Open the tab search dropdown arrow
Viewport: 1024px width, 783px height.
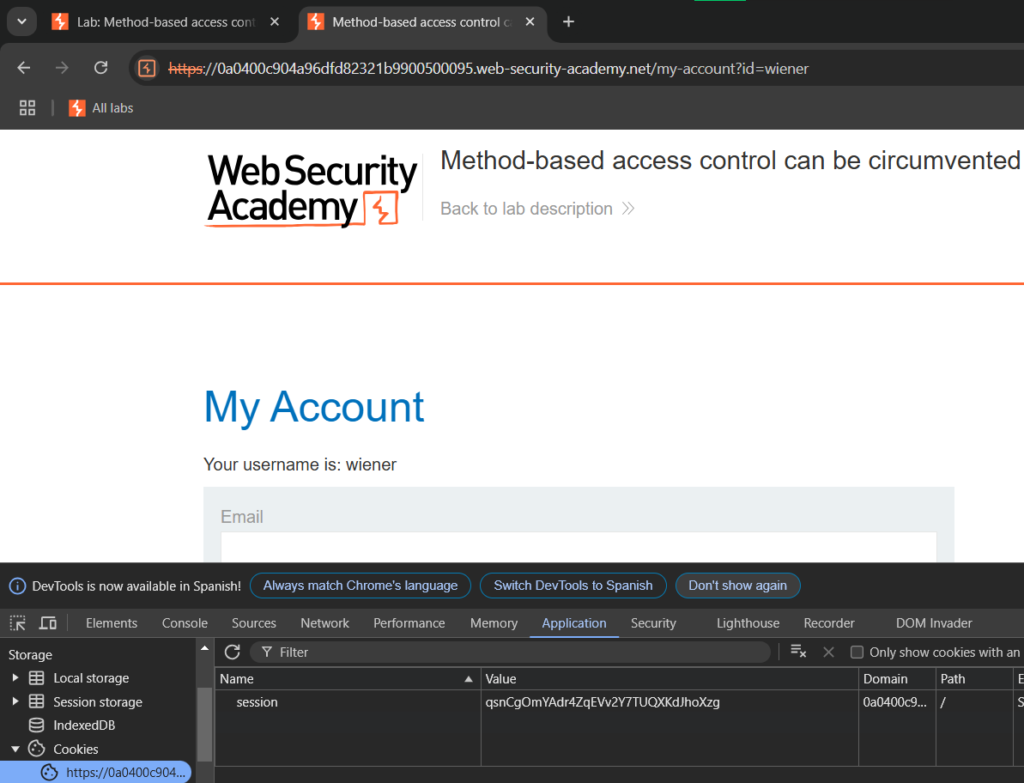[22, 22]
